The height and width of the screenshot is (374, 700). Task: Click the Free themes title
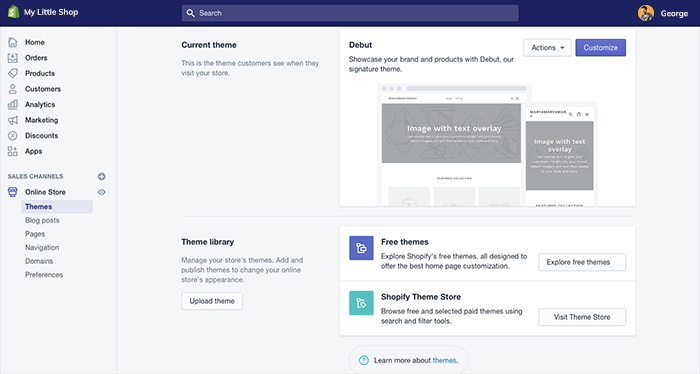(404, 242)
